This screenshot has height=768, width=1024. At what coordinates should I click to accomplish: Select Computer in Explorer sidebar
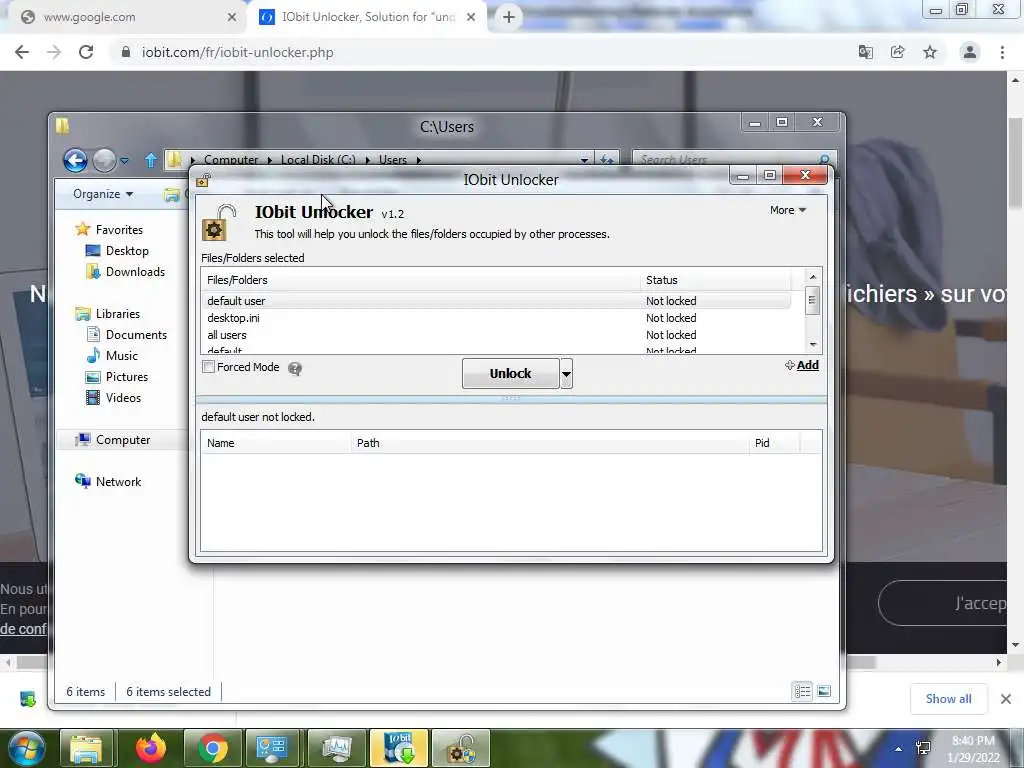tap(123, 440)
